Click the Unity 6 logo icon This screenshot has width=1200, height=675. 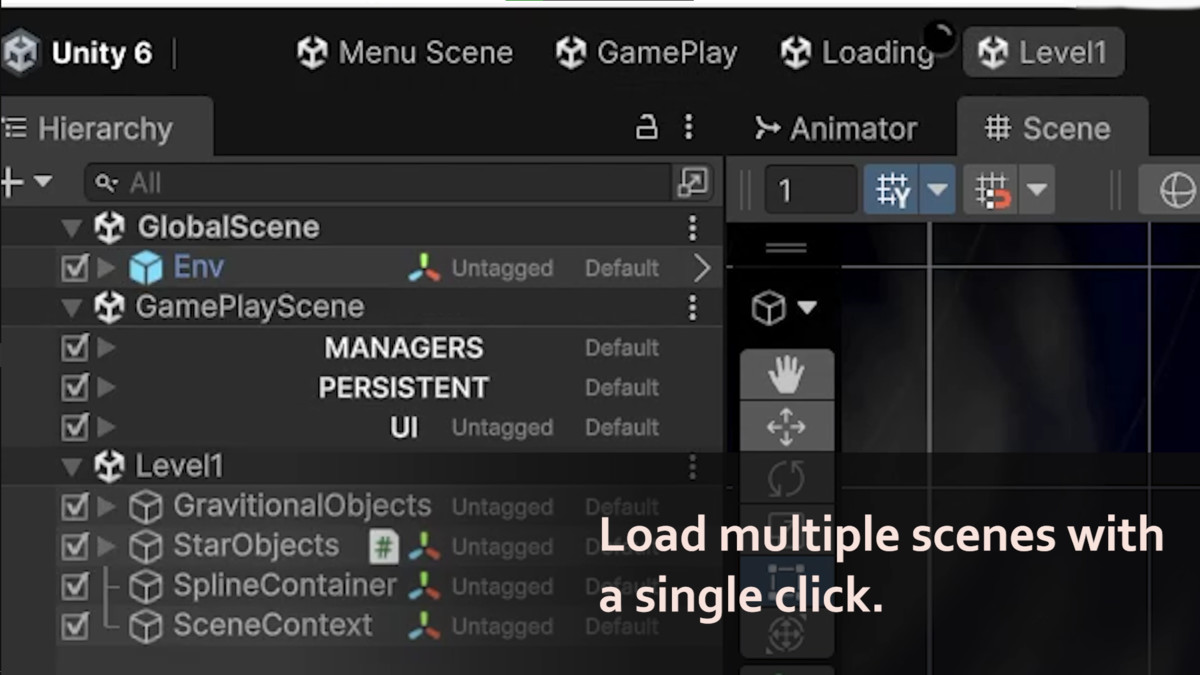[19, 52]
